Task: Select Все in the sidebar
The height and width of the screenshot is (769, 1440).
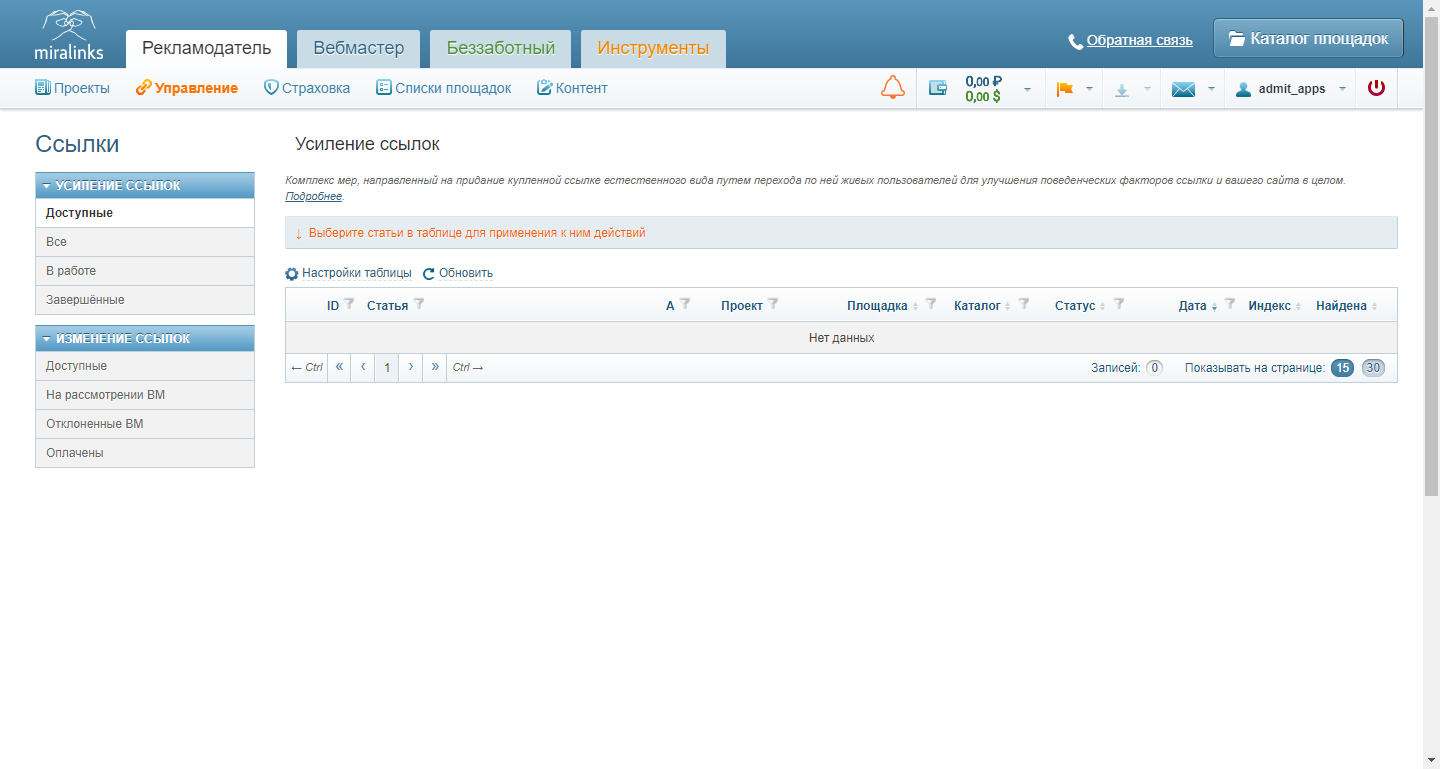Action: tap(145, 242)
